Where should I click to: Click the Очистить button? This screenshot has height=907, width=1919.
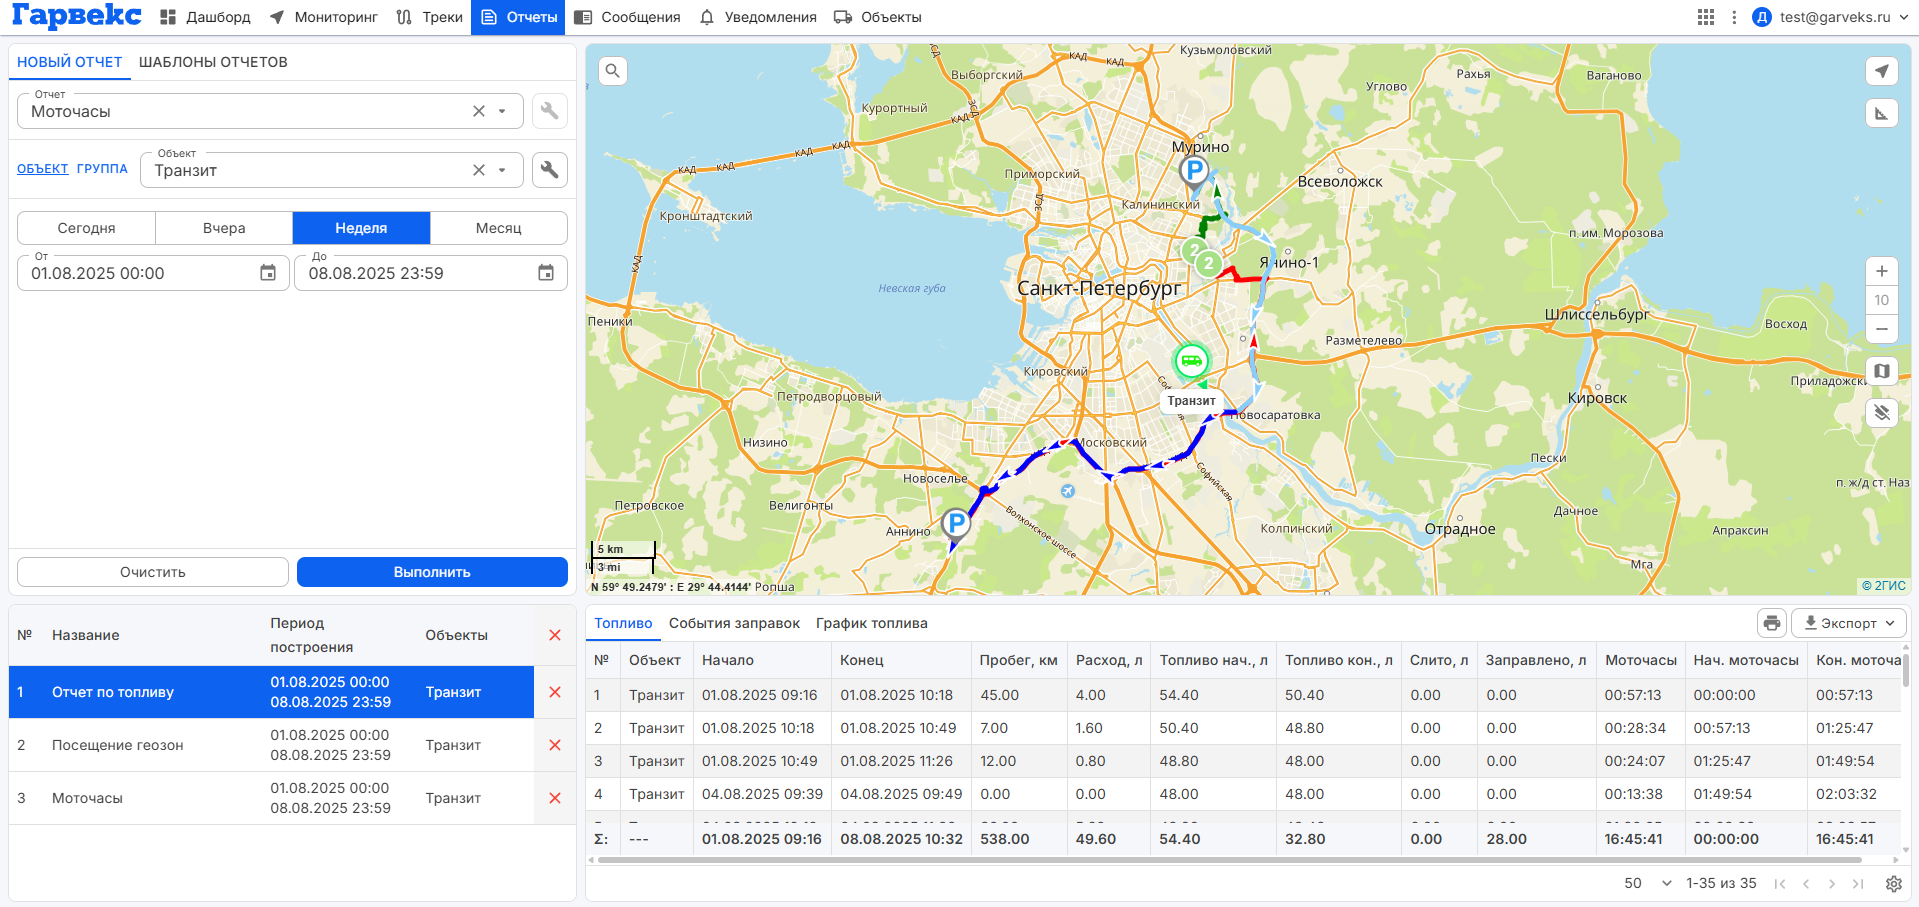(153, 572)
